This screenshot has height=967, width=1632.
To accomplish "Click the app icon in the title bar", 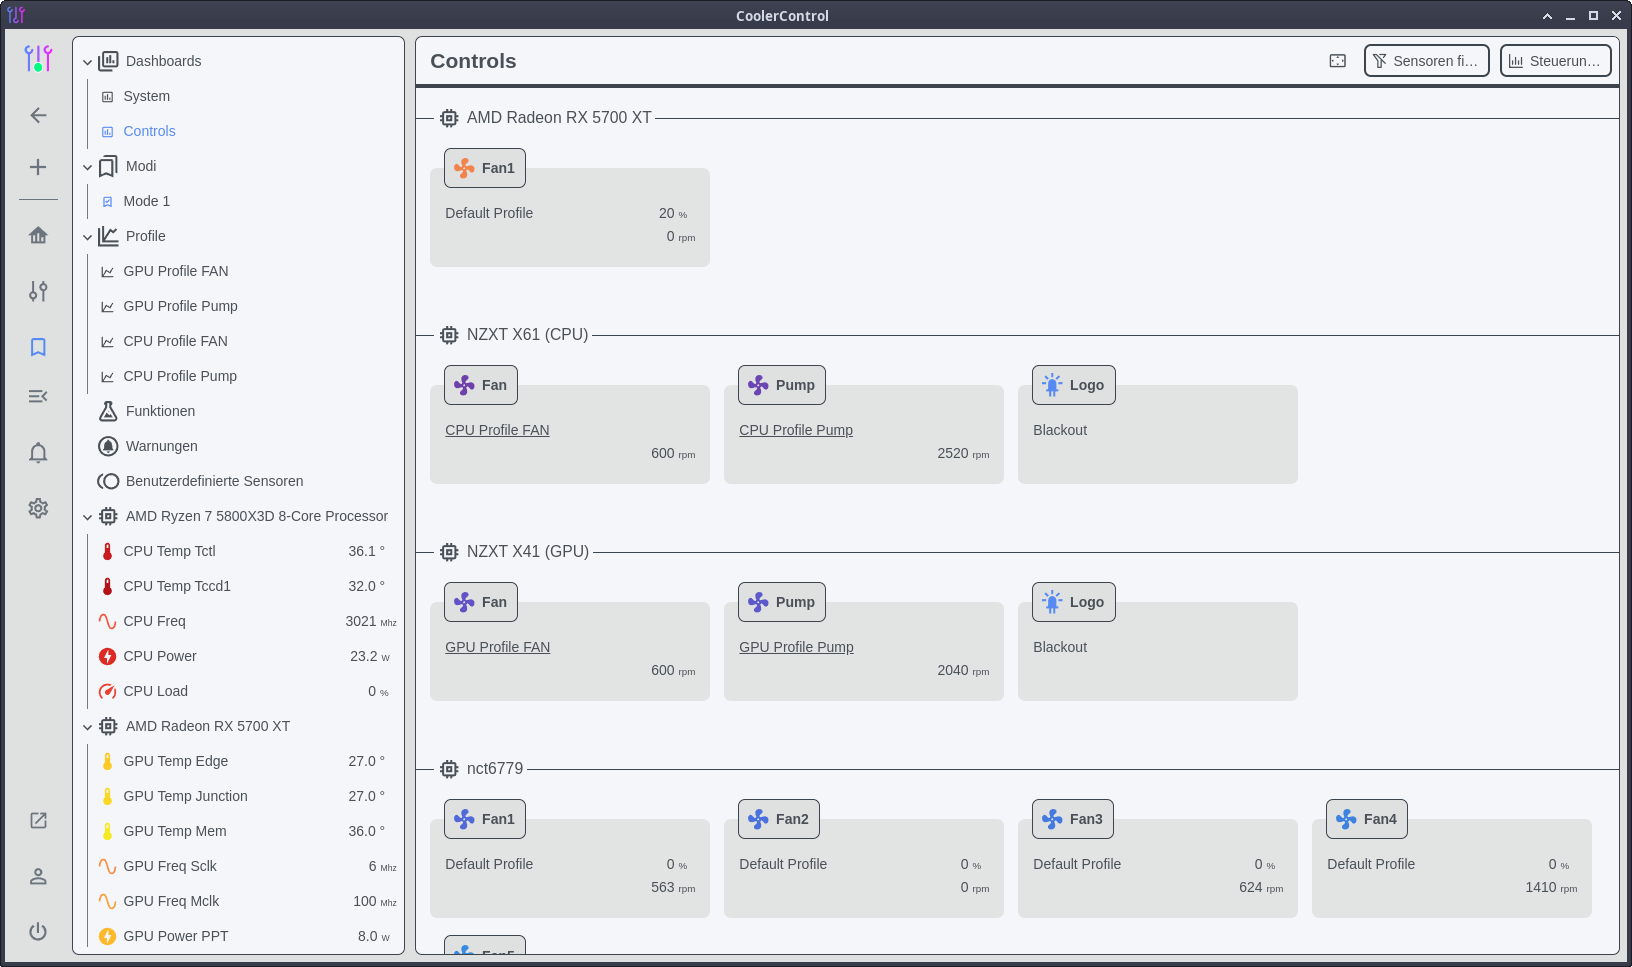I will (x=16, y=15).
